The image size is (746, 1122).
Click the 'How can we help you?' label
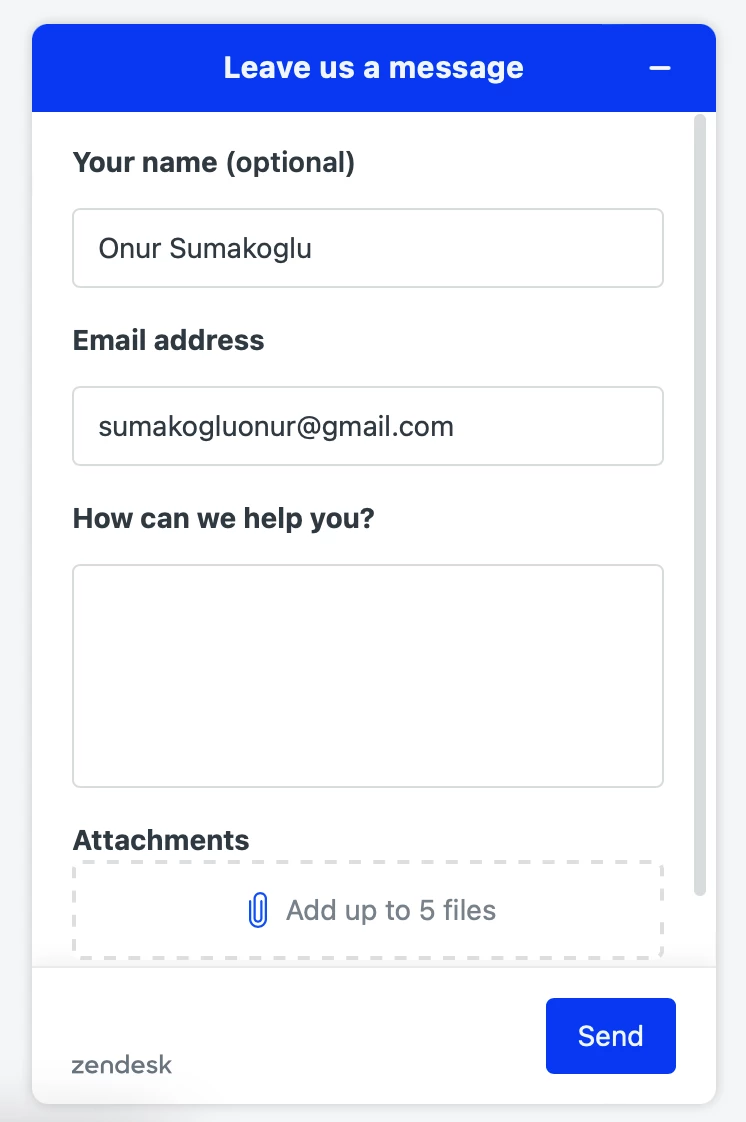(x=224, y=518)
